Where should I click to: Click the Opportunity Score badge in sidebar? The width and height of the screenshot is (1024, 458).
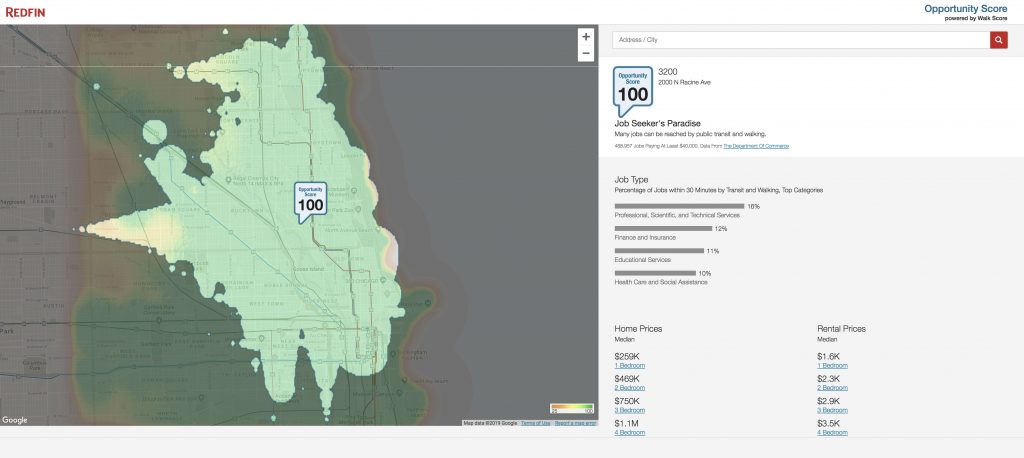(632, 88)
